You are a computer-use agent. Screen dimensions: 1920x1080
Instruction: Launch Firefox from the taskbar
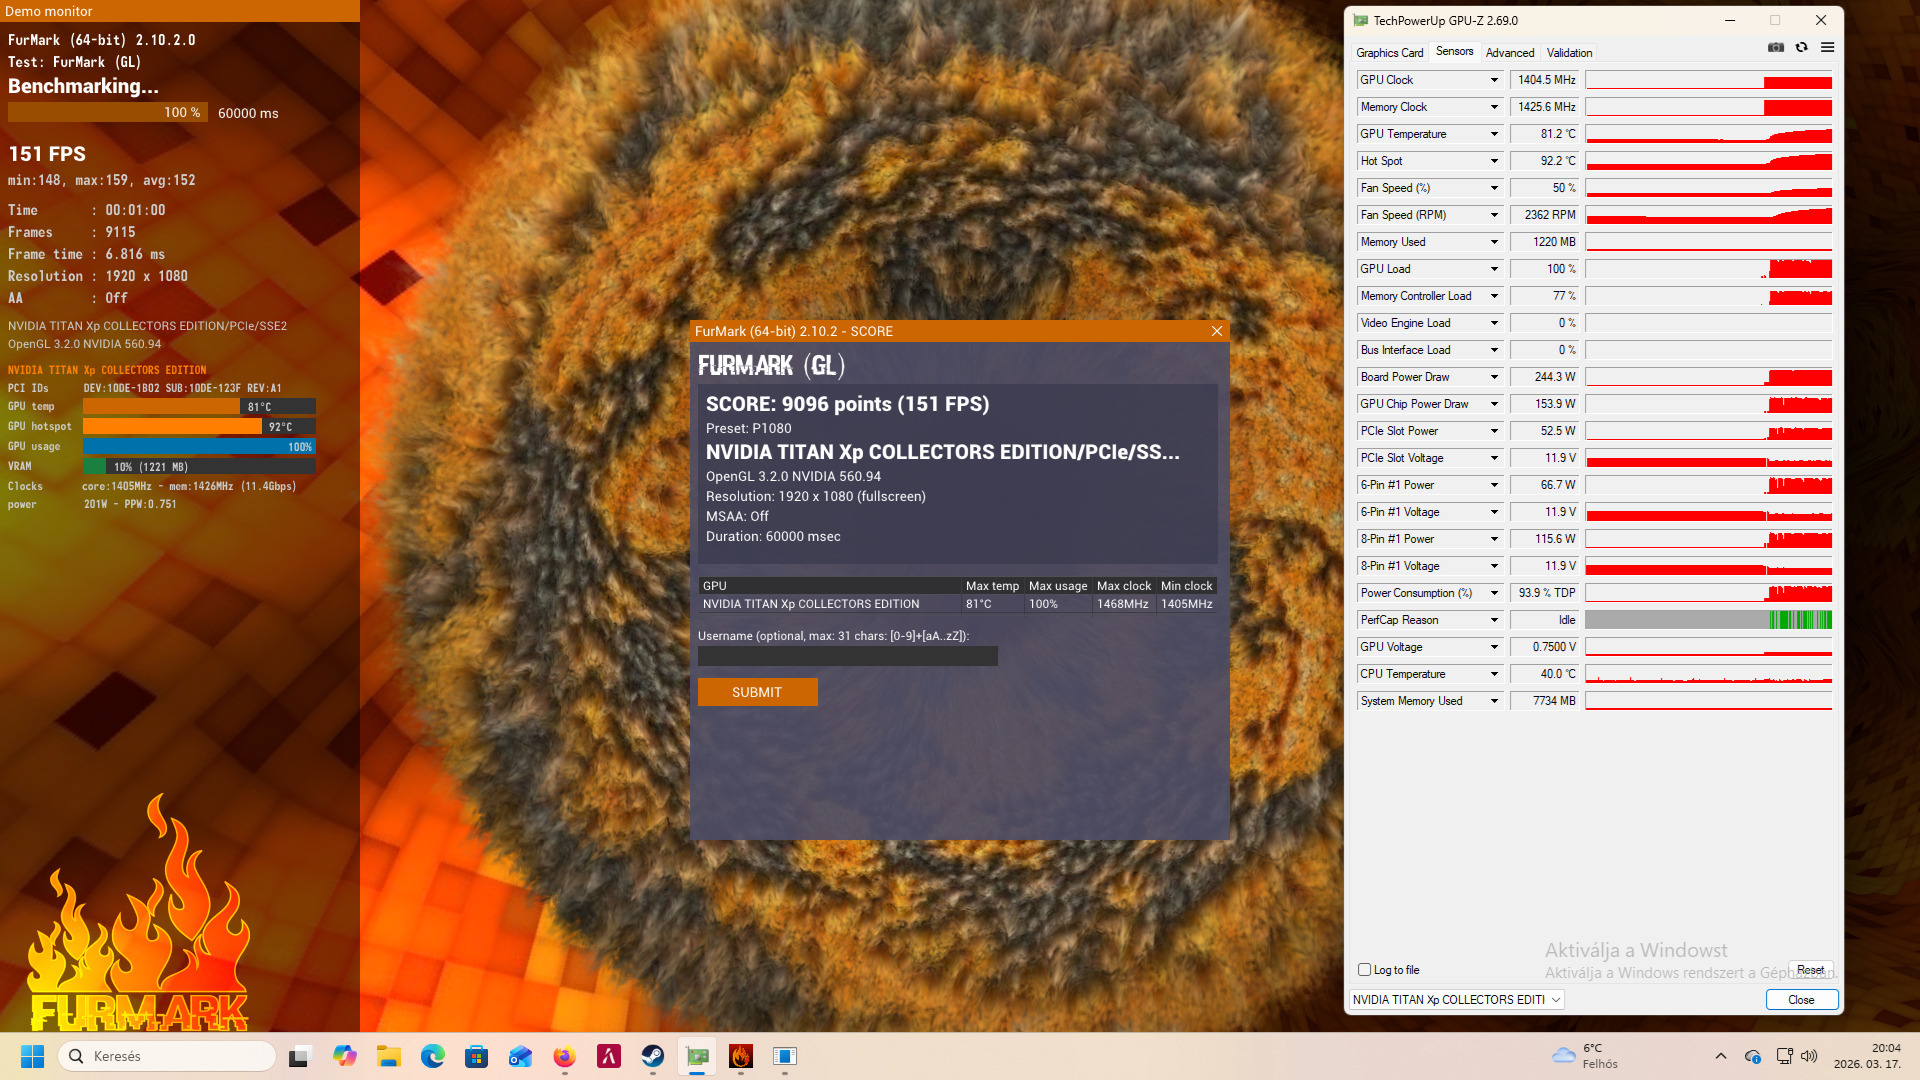coord(565,1056)
